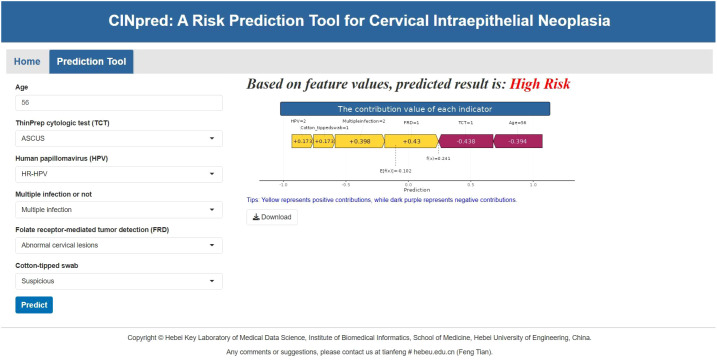Click the CINpred page title header
The image size is (717, 360).
tap(359, 21)
